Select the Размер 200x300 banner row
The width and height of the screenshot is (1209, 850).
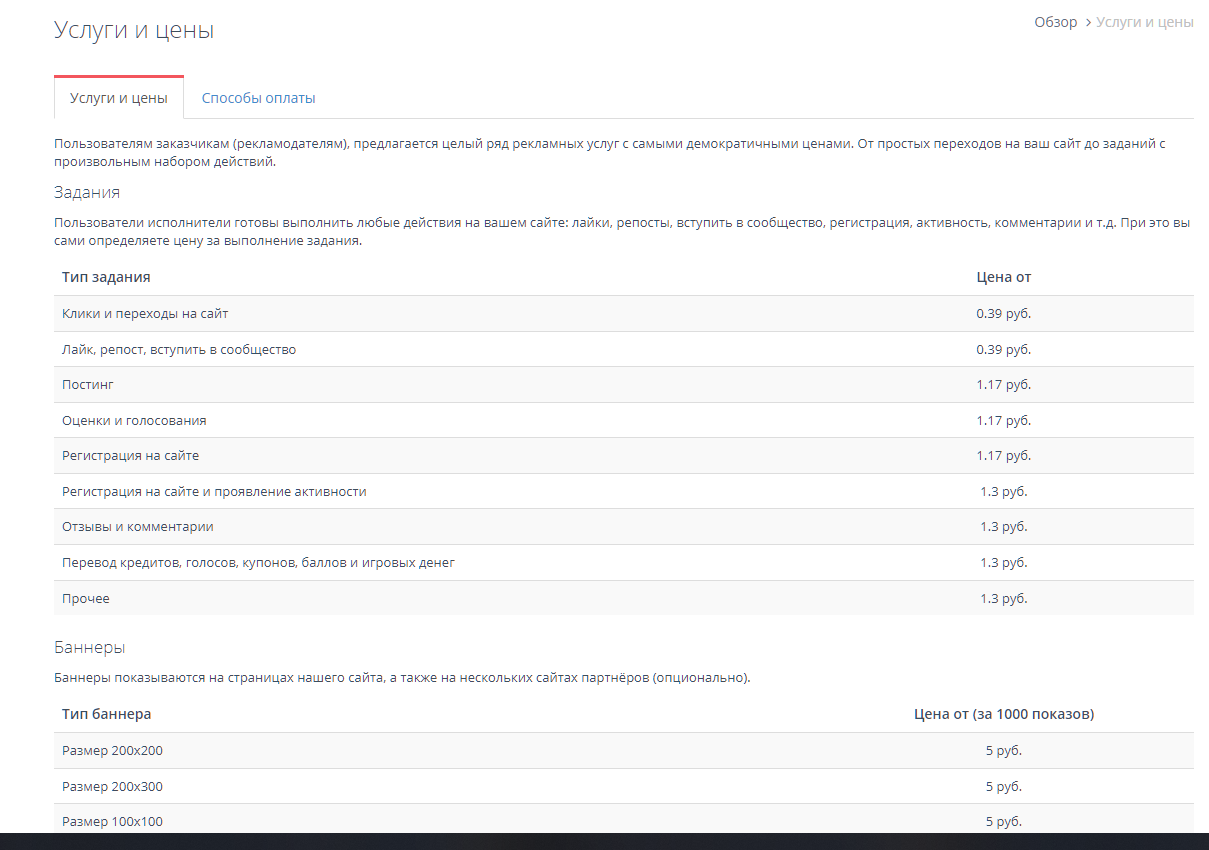(x=624, y=787)
